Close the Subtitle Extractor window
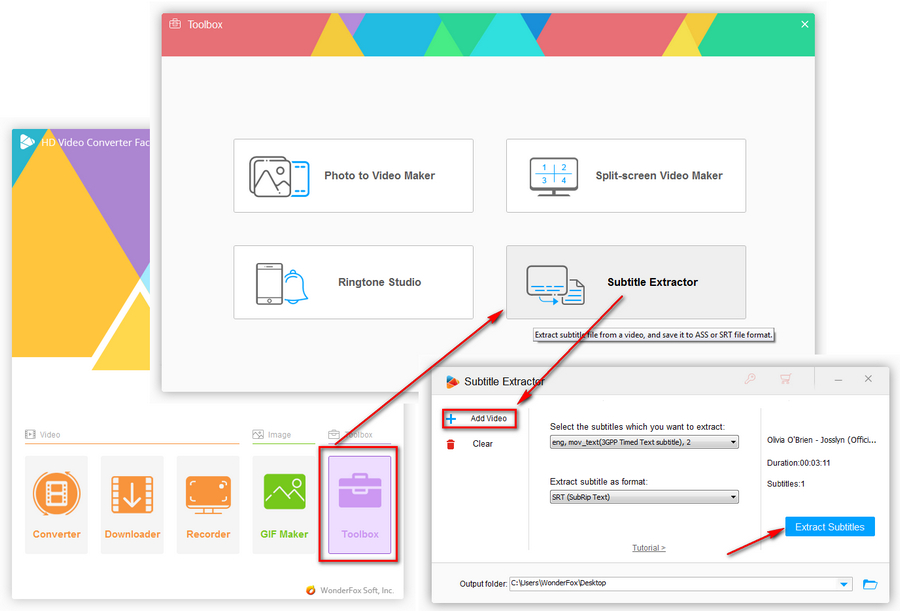 pyautogui.click(x=868, y=378)
